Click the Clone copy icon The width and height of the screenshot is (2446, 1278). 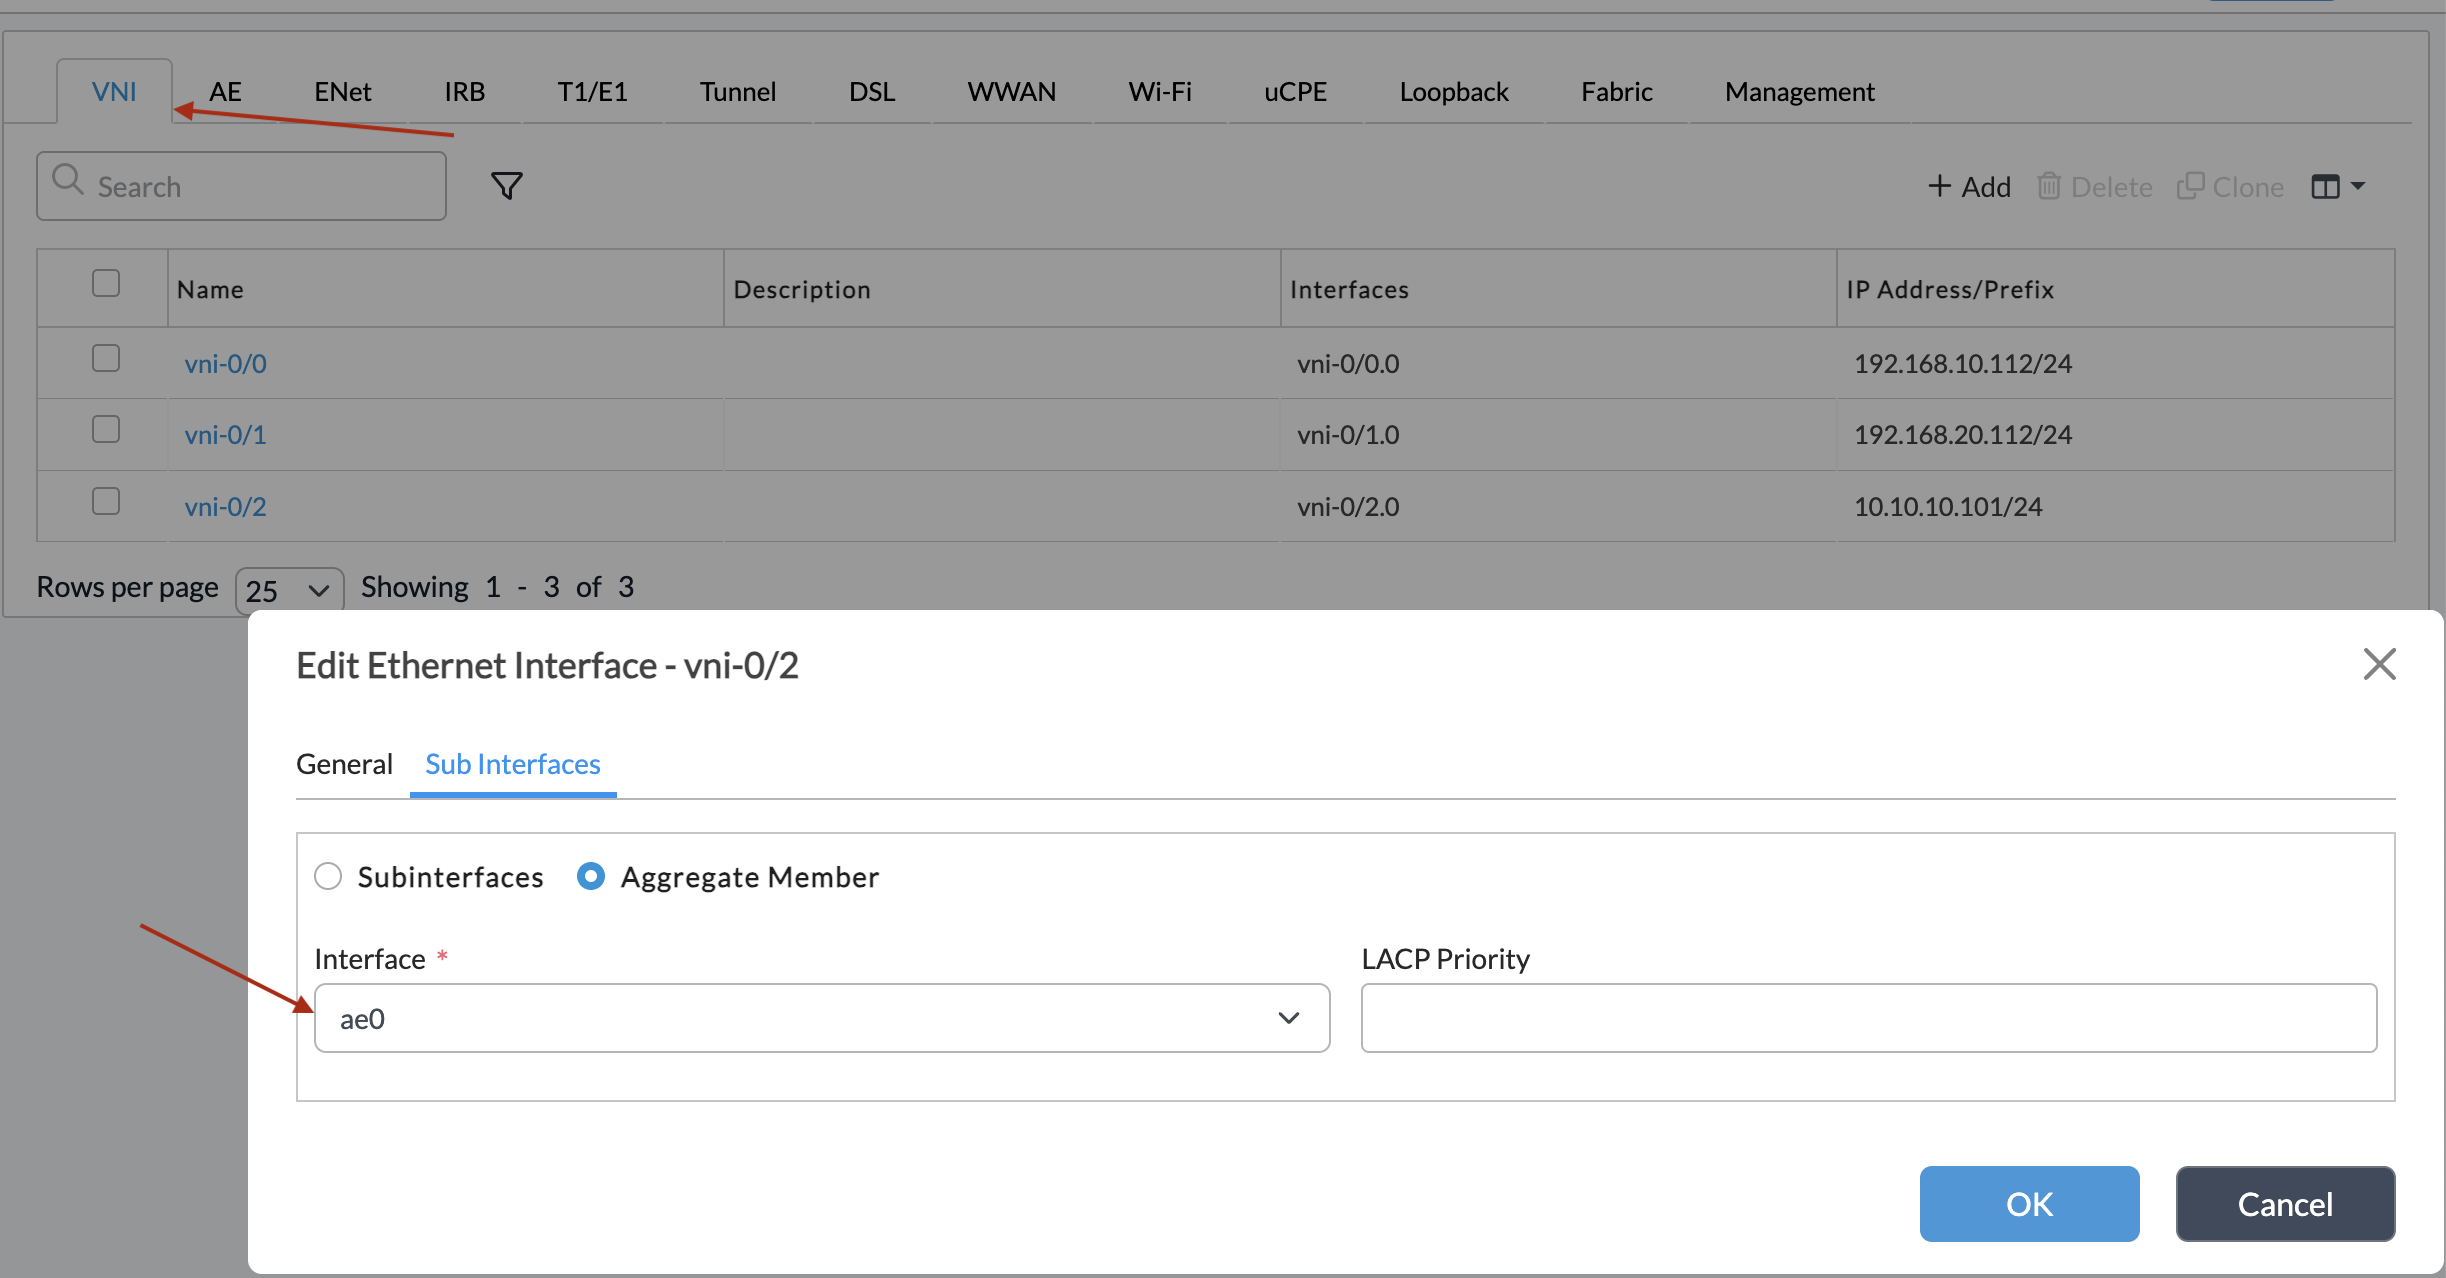pyautogui.click(x=2190, y=186)
